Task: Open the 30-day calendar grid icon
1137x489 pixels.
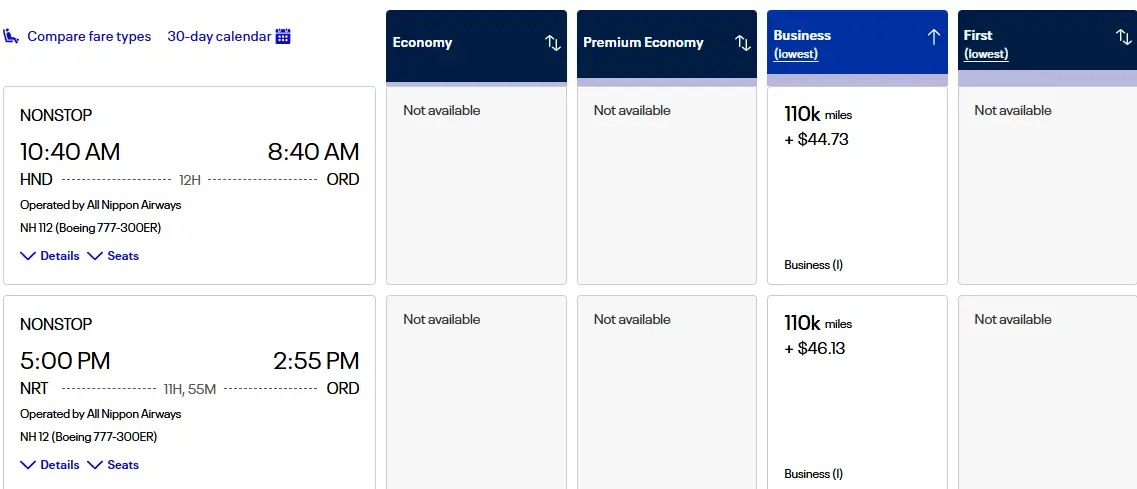Action: pos(283,37)
